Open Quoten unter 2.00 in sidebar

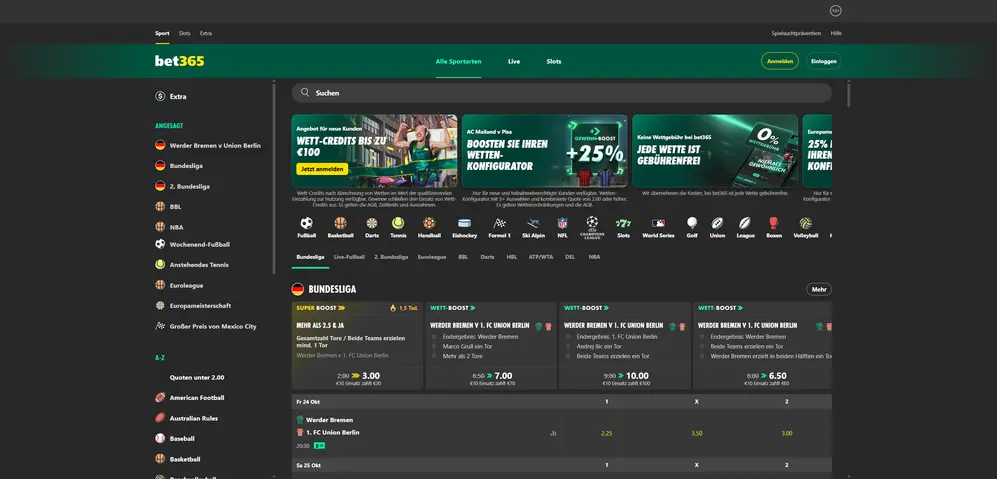click(196, 377)
